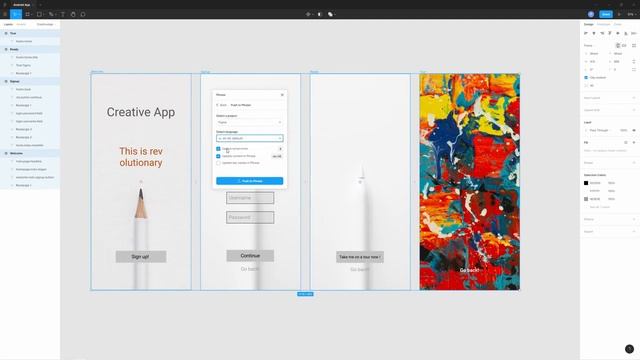This screenshot has width=640, height=360.
Task: Select the abstract painting image in Tour frame
Action: pos(469,182)
